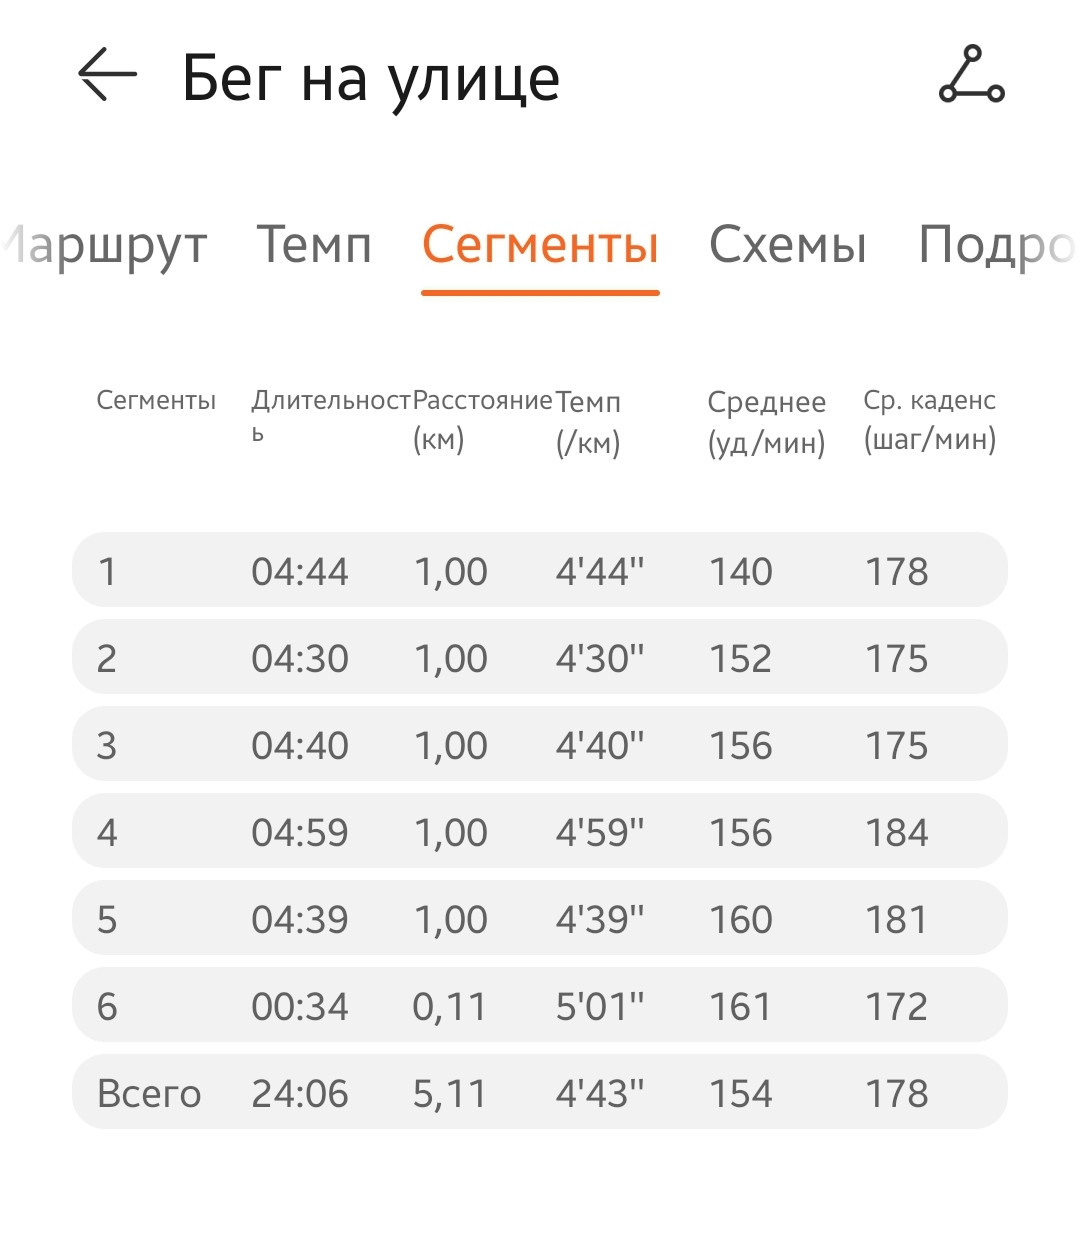Go to the Маршрут tab
This screenshot has height=1252, width=1080.
tap(104, 246)
